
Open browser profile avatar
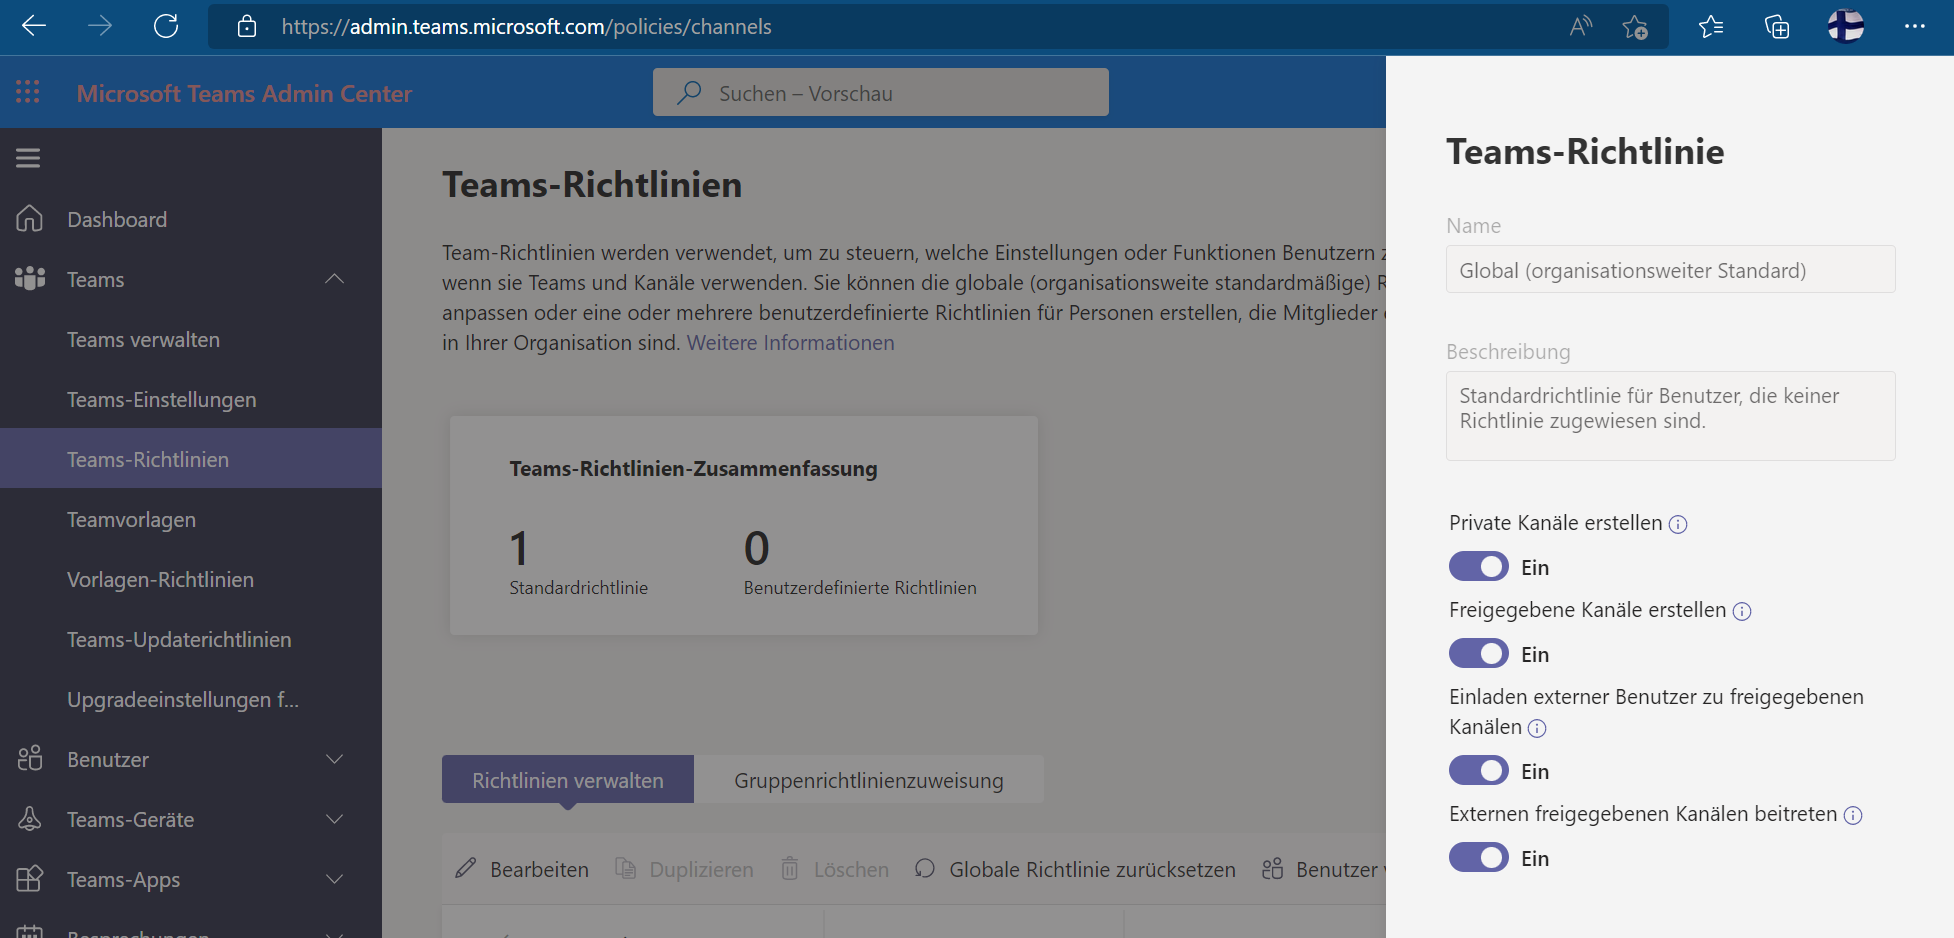(1846, 27)
